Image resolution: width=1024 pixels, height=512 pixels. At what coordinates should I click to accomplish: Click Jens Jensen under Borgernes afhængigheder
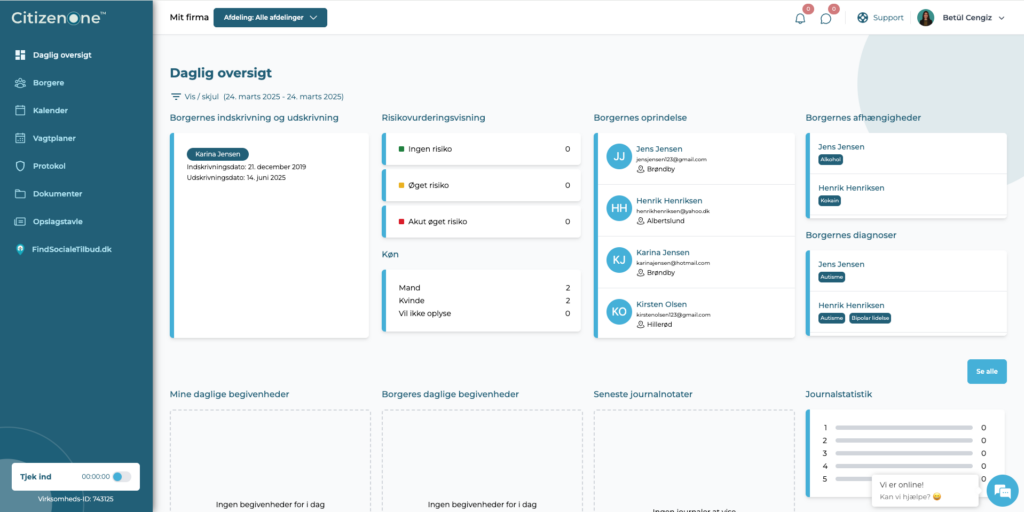click(x=841, y=147)
